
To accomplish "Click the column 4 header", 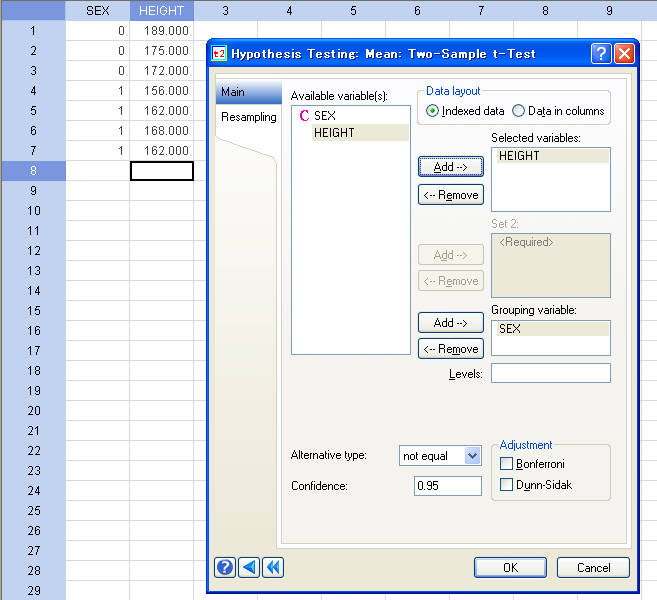I will (290, 10).
